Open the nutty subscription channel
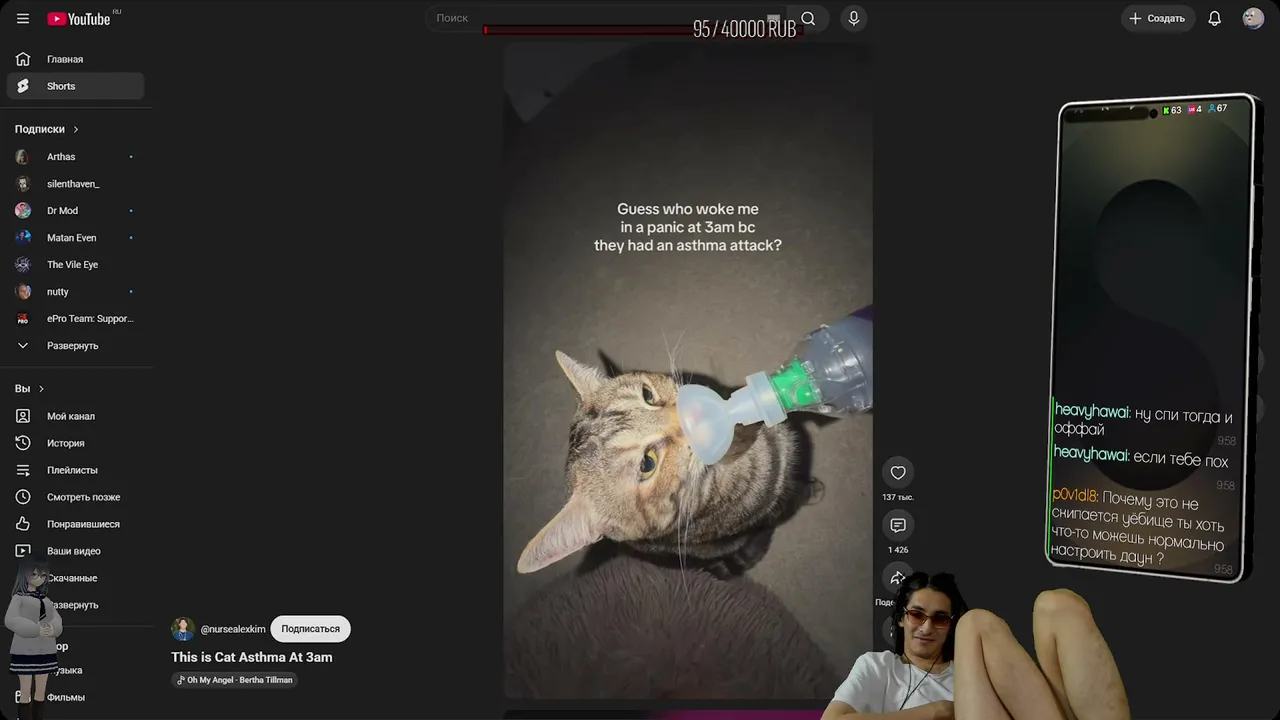 [76, 292]
